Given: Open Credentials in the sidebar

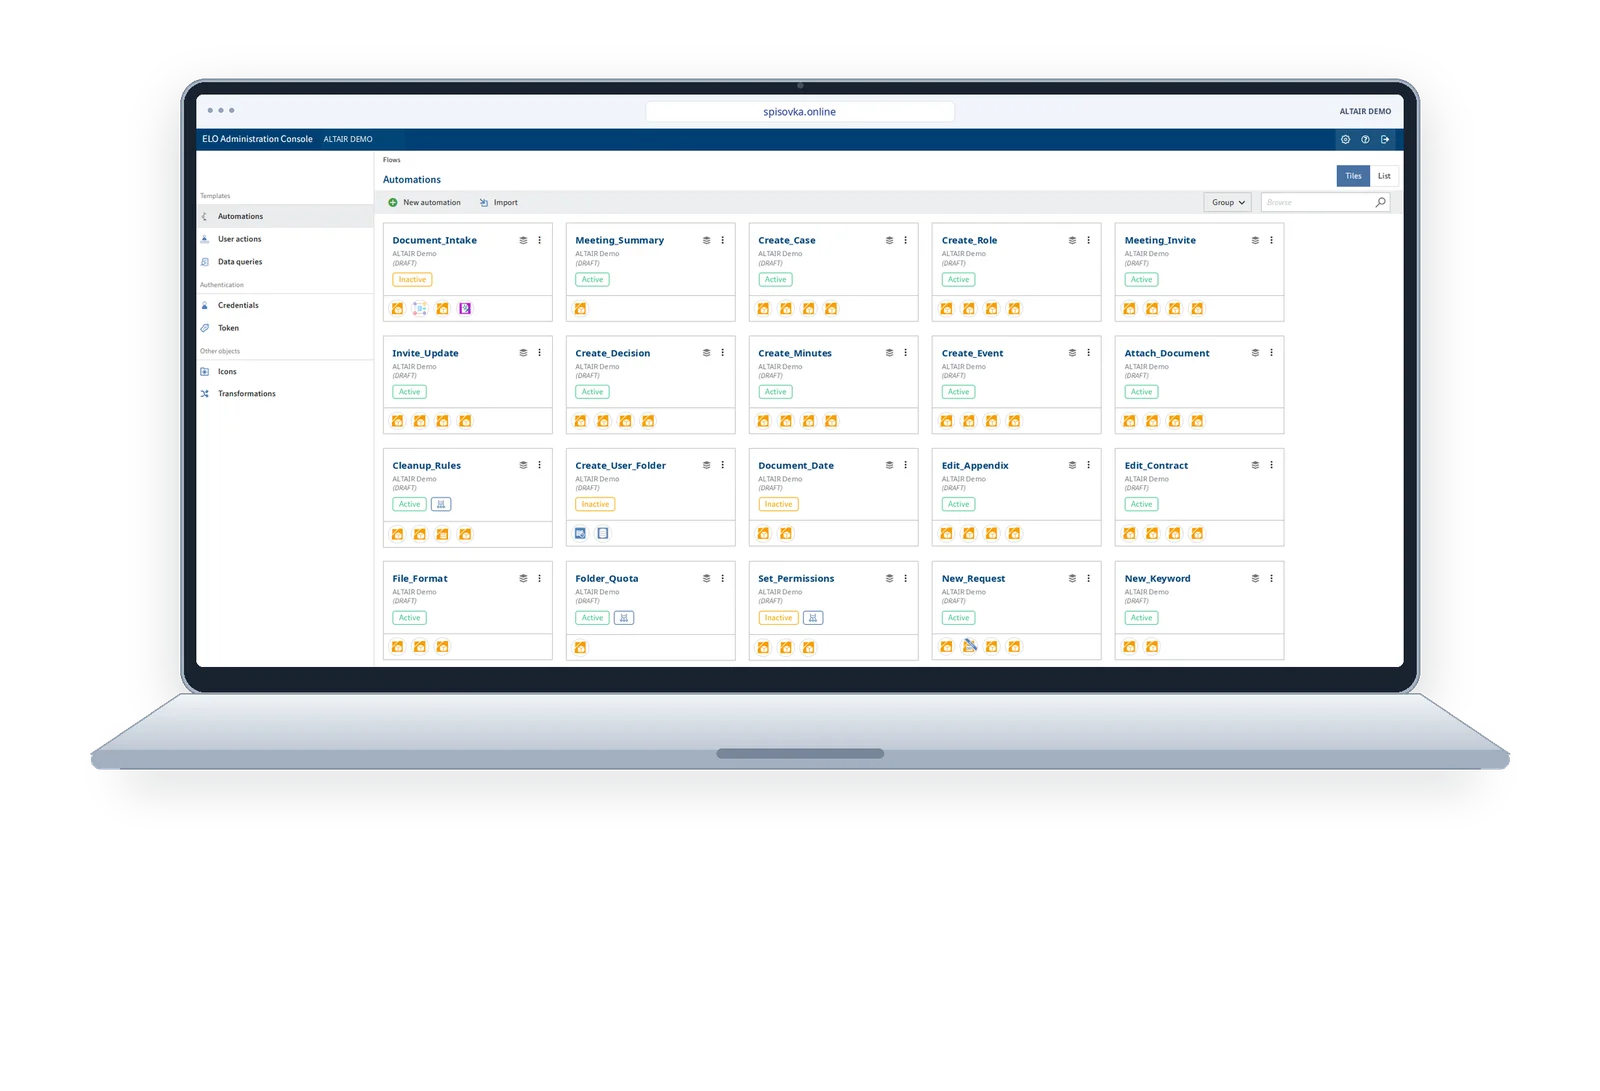Looking at the screenshot, I should (x=285, y=305).
